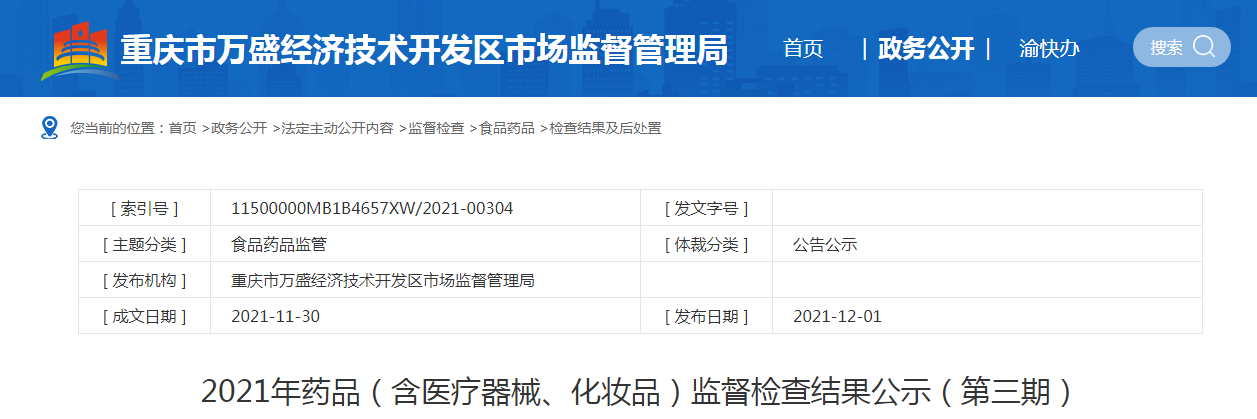The width and height of the screenshot is (1257, 419).
Task: Click the location pin icon in breadcrumb
Action: (50, 128)
